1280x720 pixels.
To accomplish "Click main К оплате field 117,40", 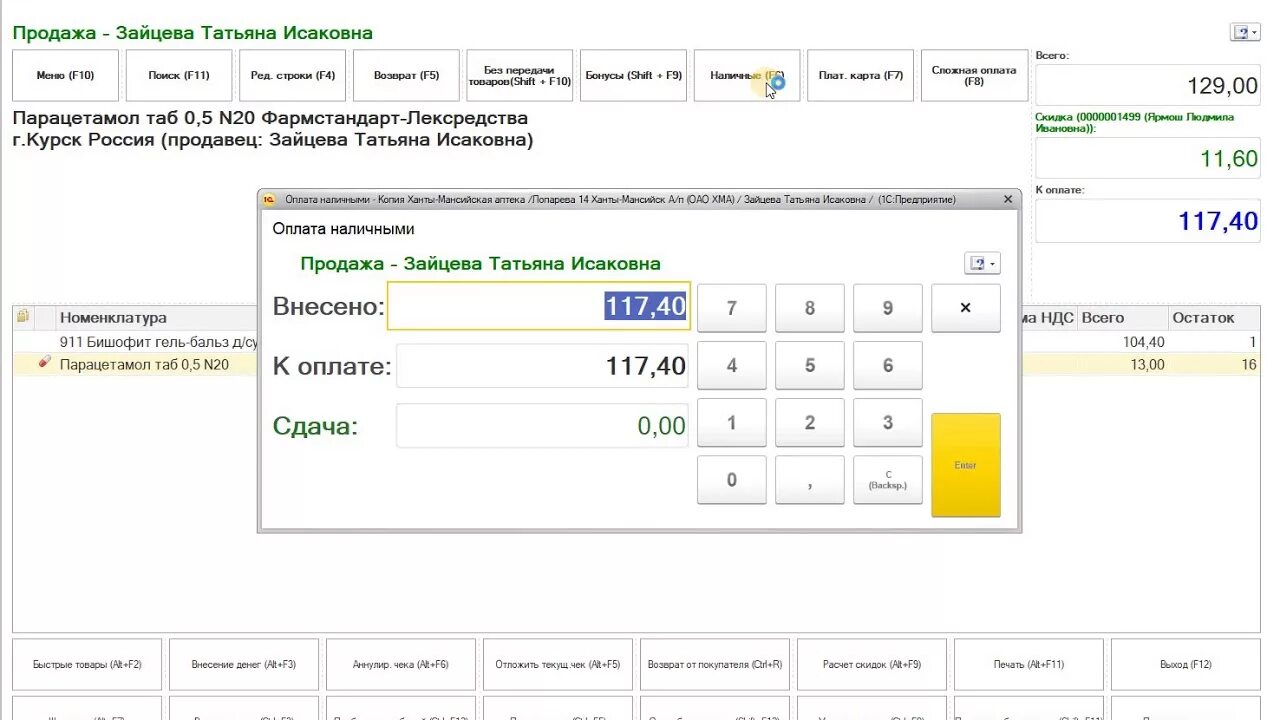I will (1147, 220).
